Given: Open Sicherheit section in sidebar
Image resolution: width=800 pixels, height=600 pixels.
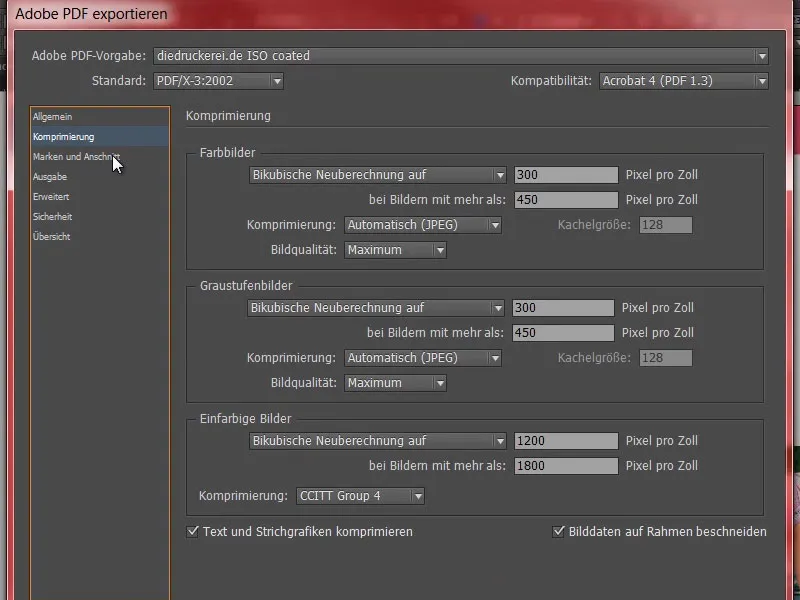Looking at the screenshot, I should [99, 216].
